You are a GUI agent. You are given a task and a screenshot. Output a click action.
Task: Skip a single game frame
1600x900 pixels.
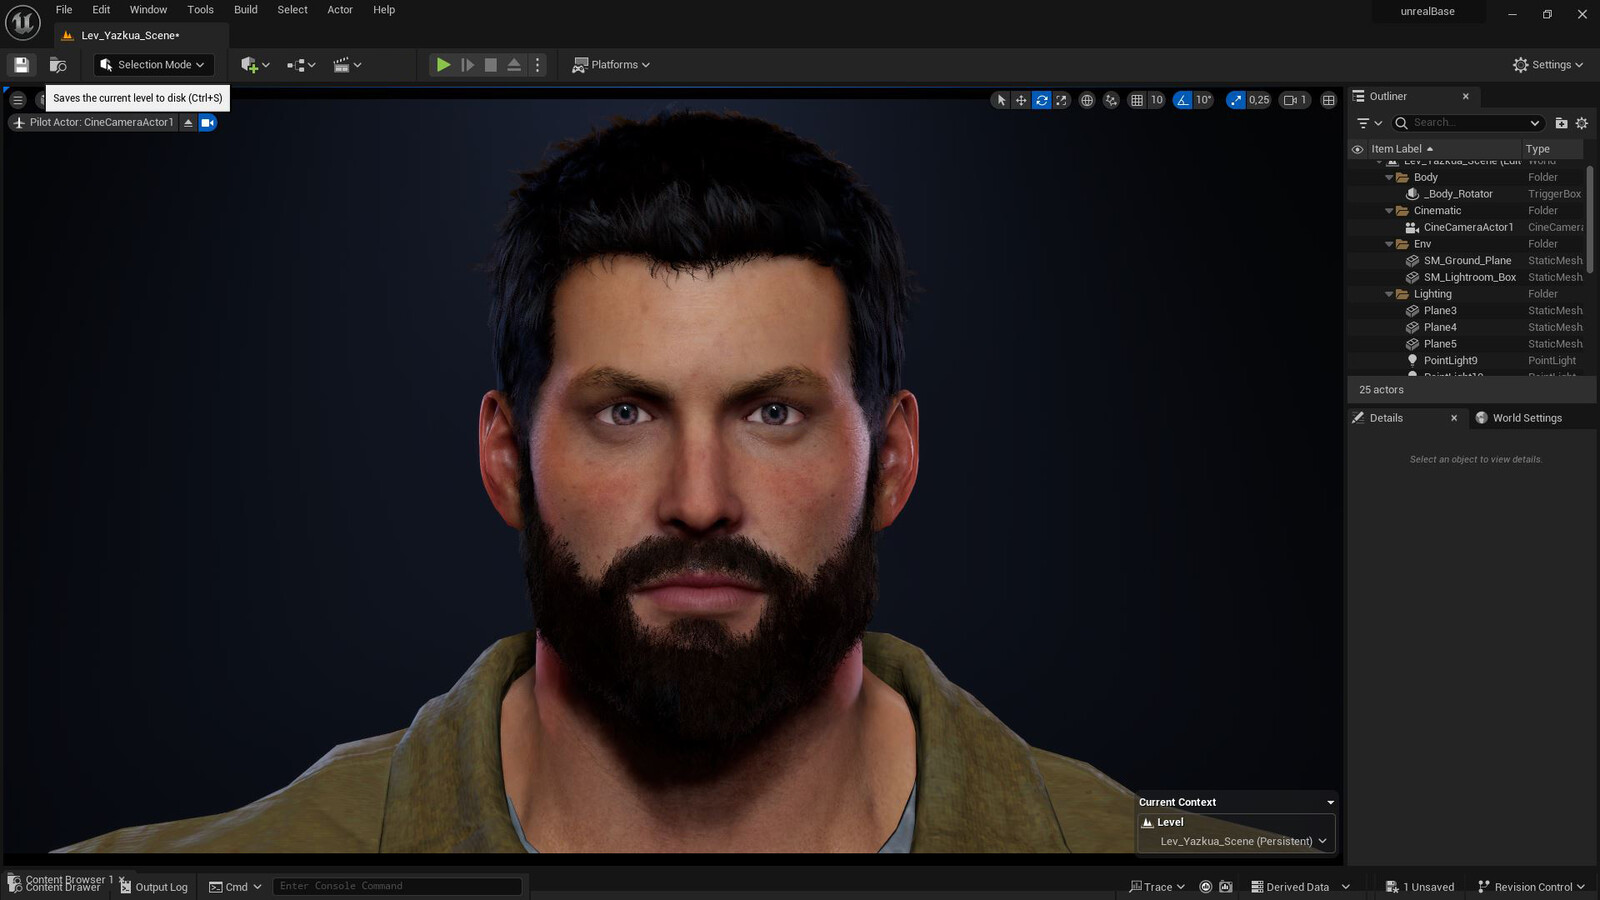coord(467,65)
